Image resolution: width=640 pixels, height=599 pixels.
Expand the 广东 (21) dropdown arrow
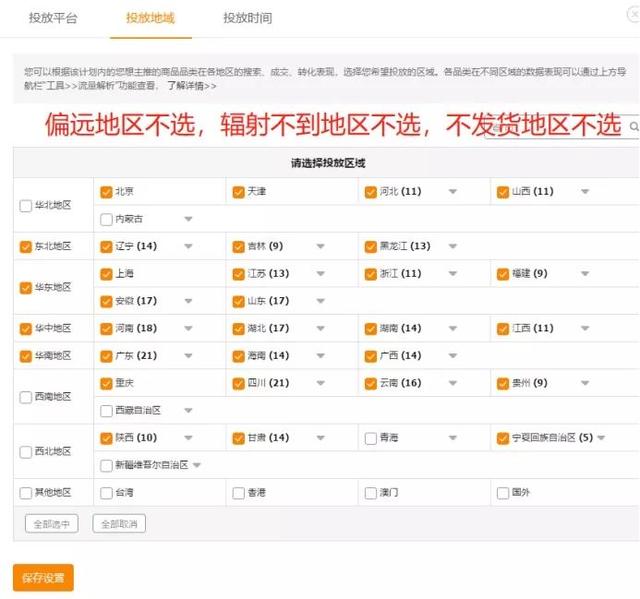click(188, 355)
